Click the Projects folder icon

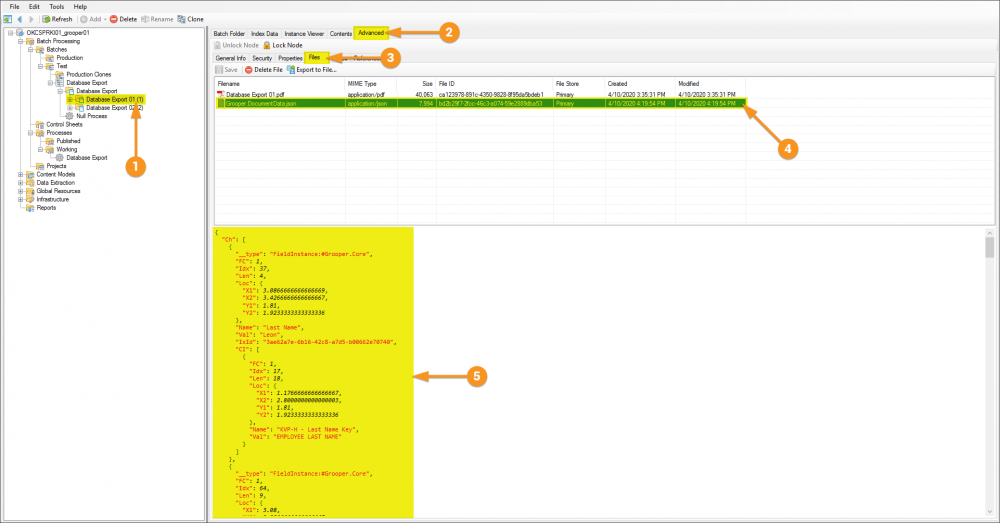(40, 166)
